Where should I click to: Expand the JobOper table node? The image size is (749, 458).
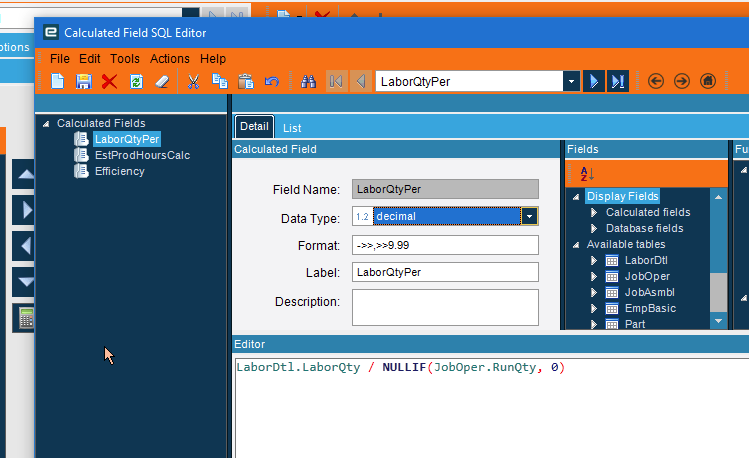[594, 277]
